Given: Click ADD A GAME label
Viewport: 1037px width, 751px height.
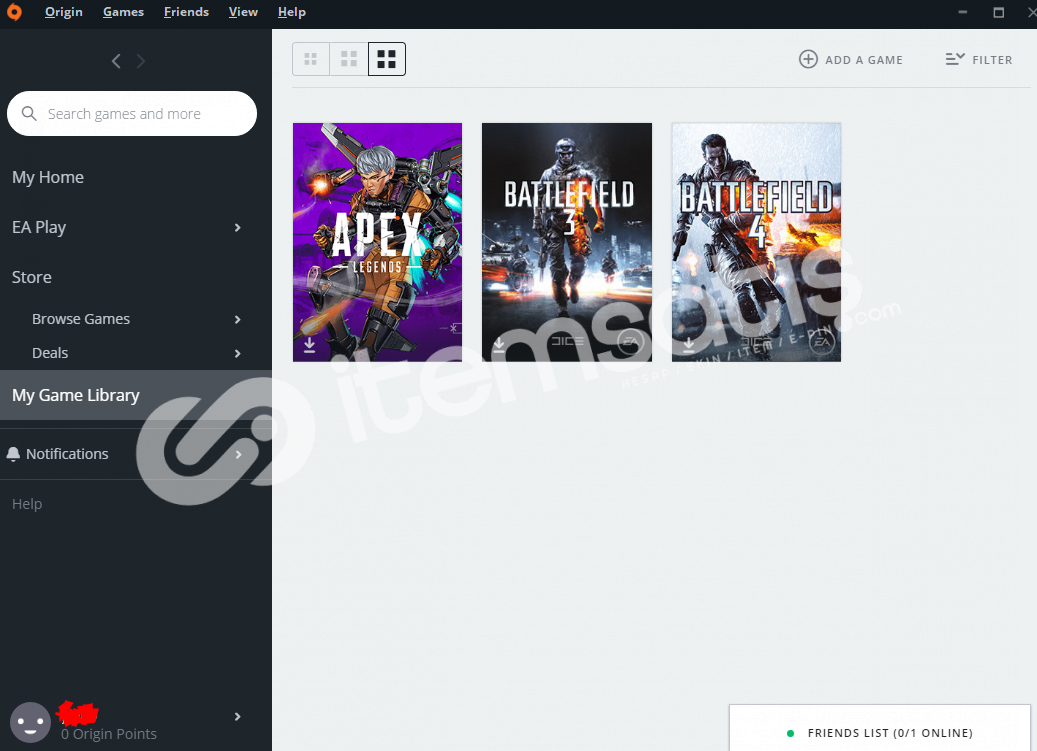Looking at the screenshot, I should 864,60.
